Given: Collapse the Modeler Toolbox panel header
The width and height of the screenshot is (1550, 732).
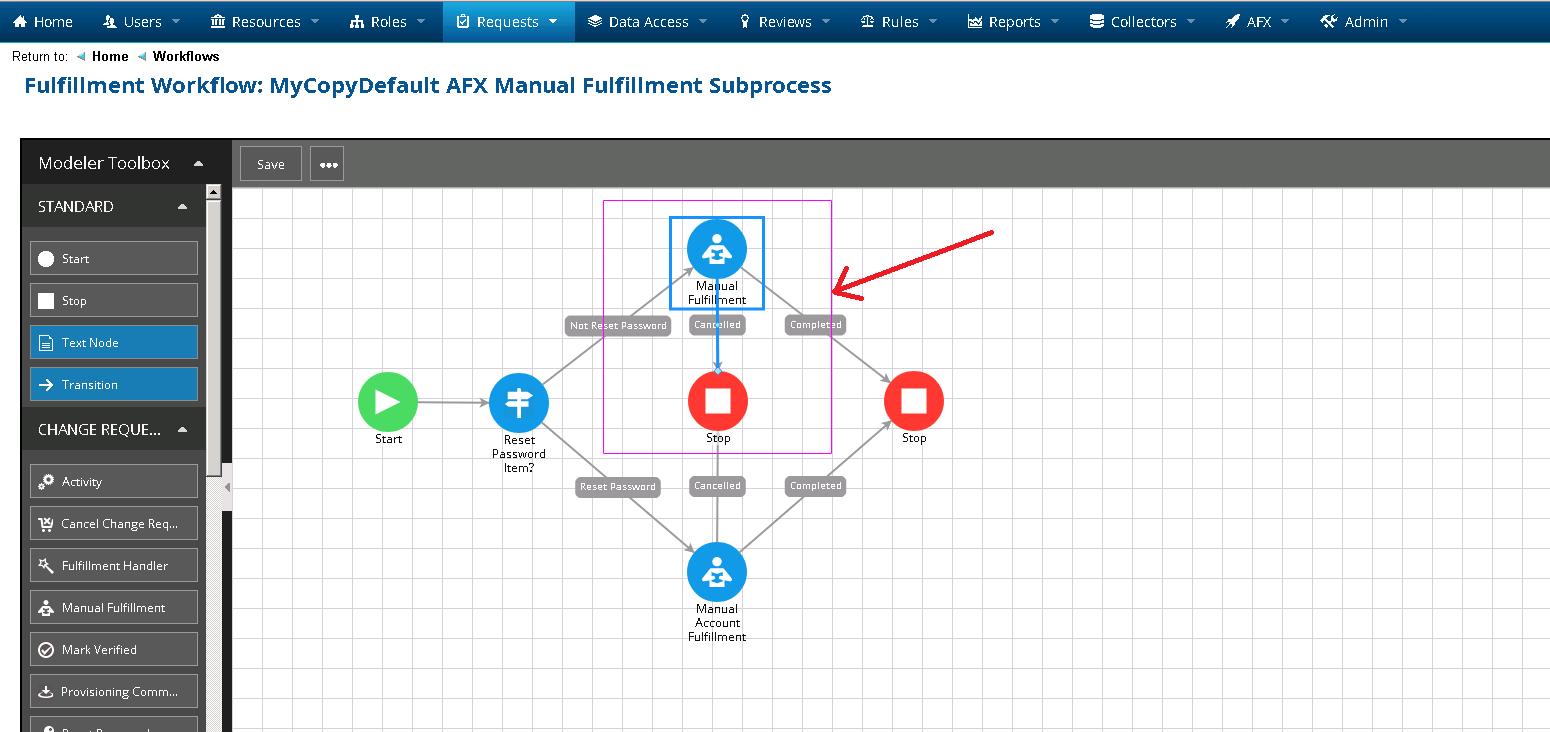Looking at the screenshot, I should pos(198,163).
